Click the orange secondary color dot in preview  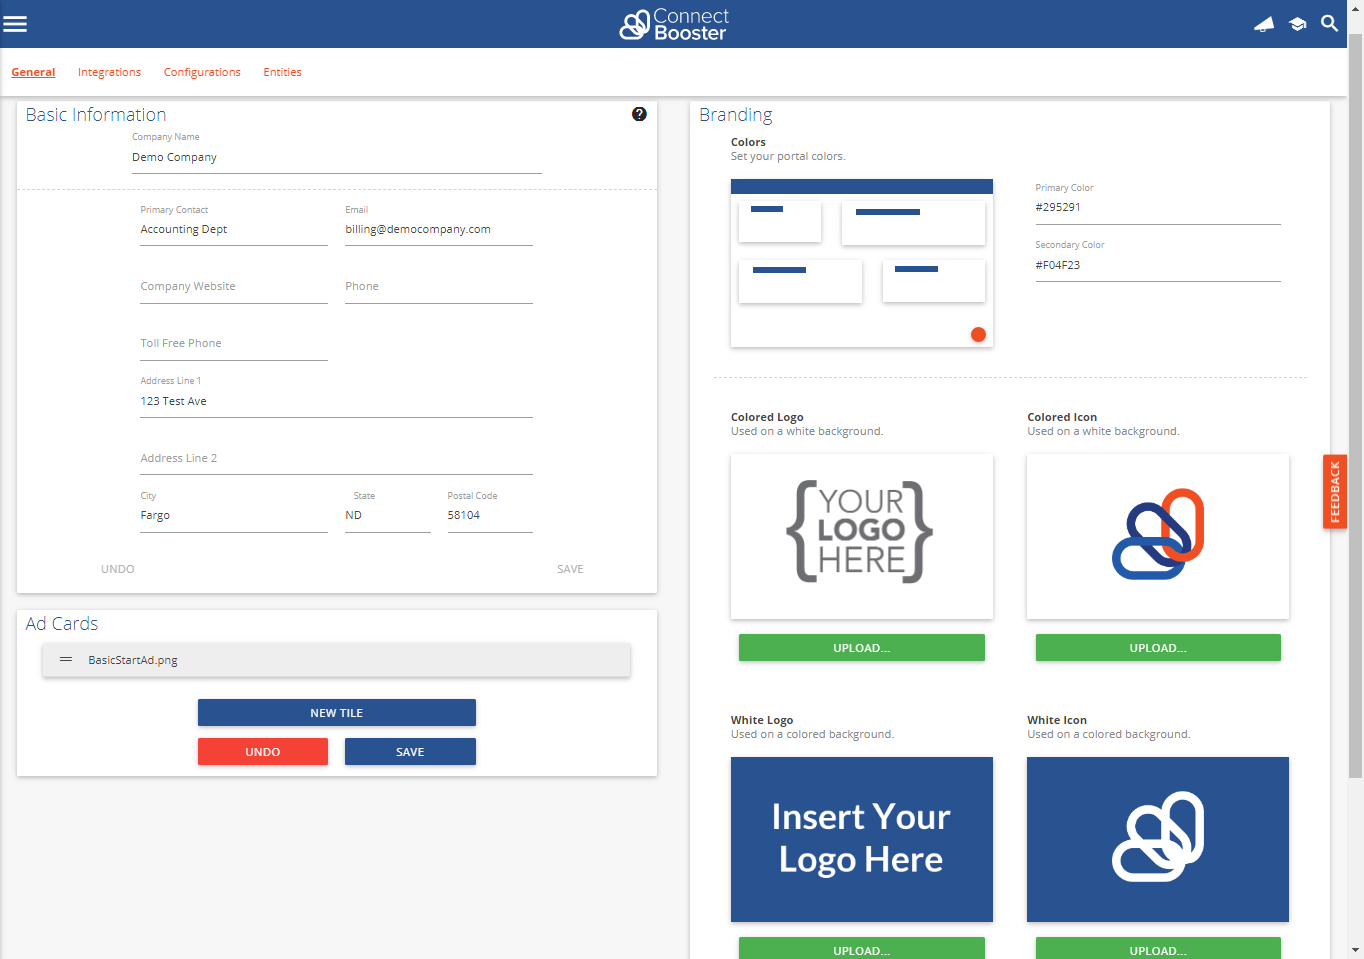point(978,335)
